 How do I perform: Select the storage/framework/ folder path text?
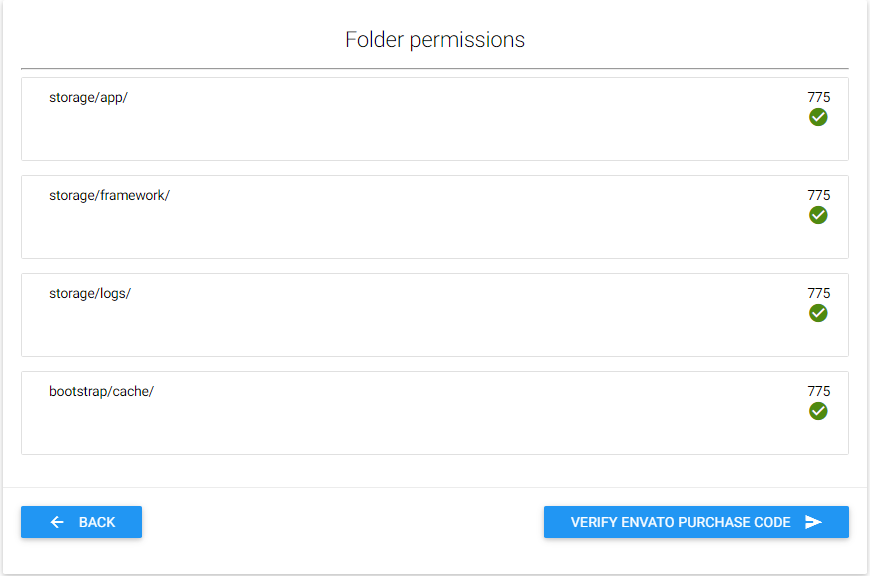(x=109, y=195)
